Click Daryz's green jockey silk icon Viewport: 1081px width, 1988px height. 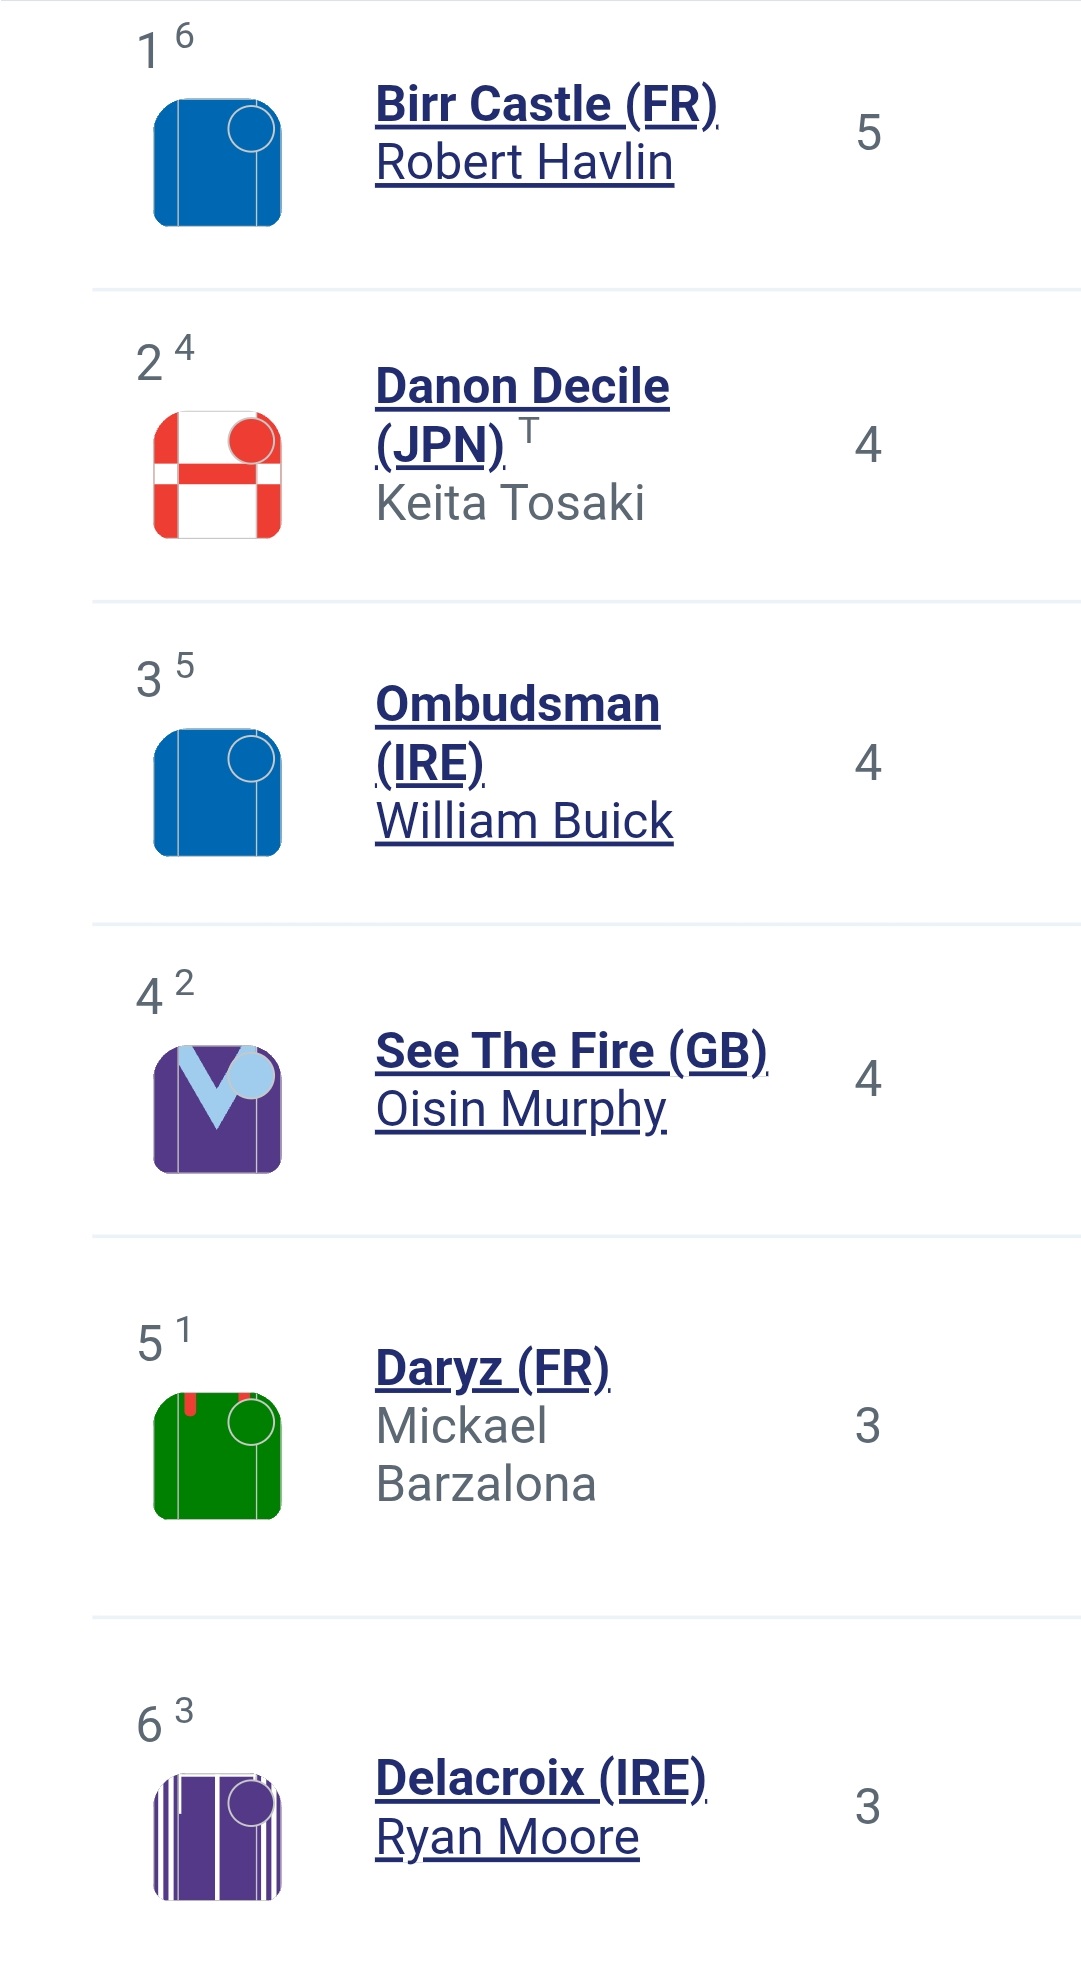217,1456
